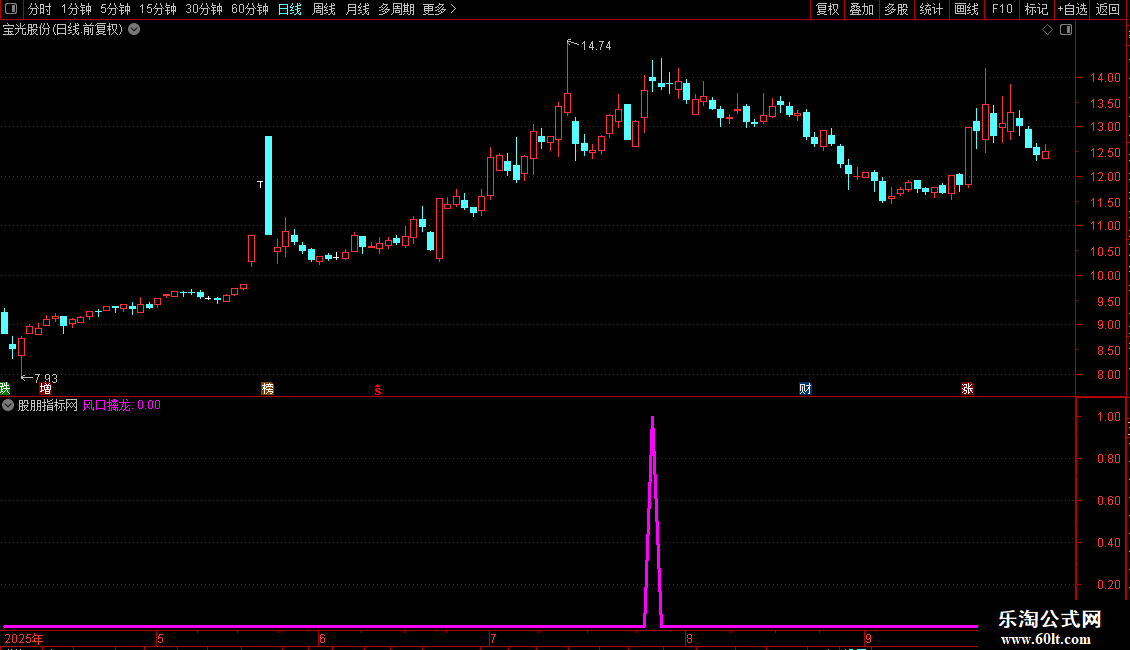Switch to 日线 daily chart
The width and height of the screenshot is (1130, 650).
pyautogui.click(x=290, y=9)
